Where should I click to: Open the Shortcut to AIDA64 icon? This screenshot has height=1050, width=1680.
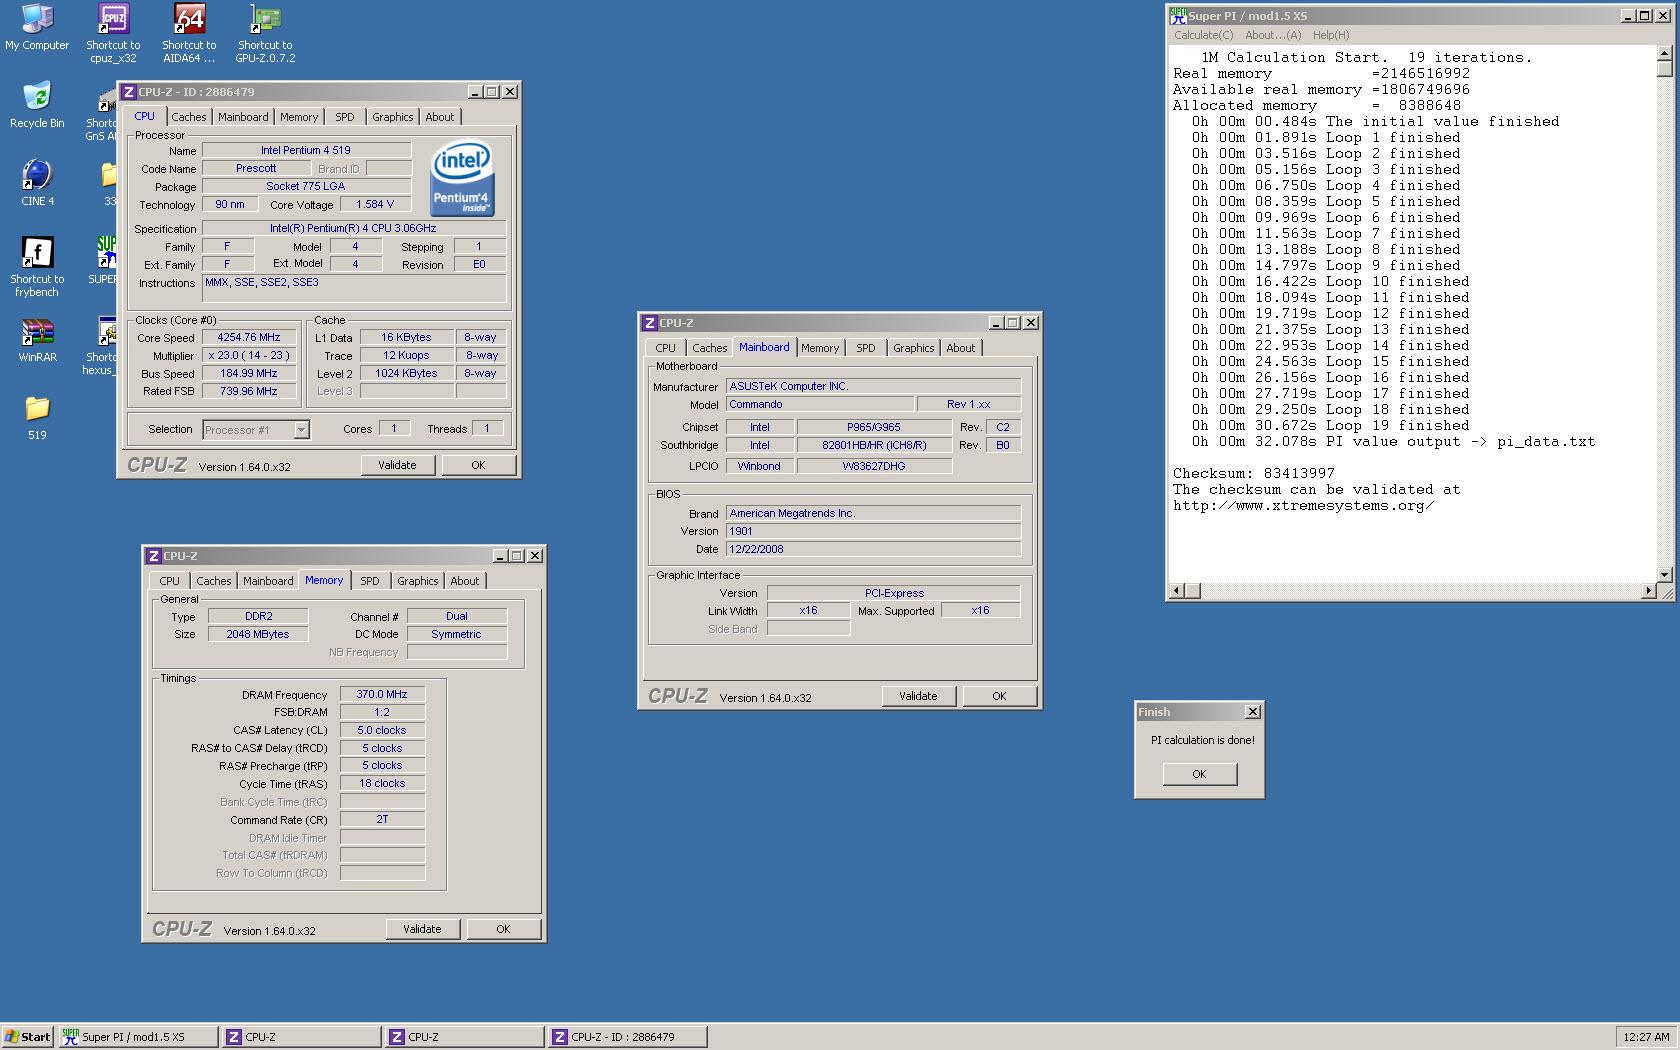click(189, 33)
